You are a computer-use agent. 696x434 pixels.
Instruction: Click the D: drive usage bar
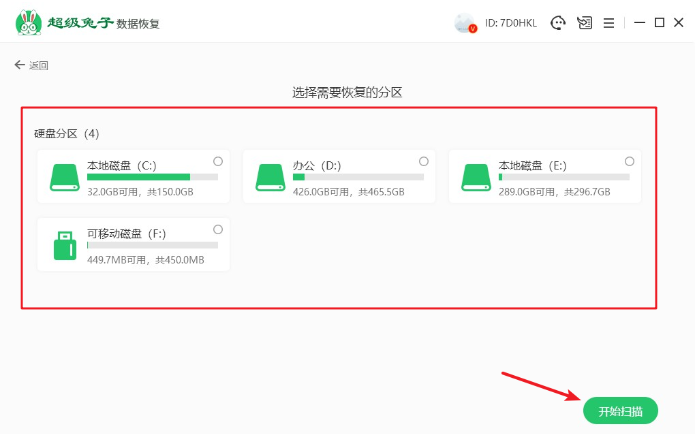click(x=358, y=177)
